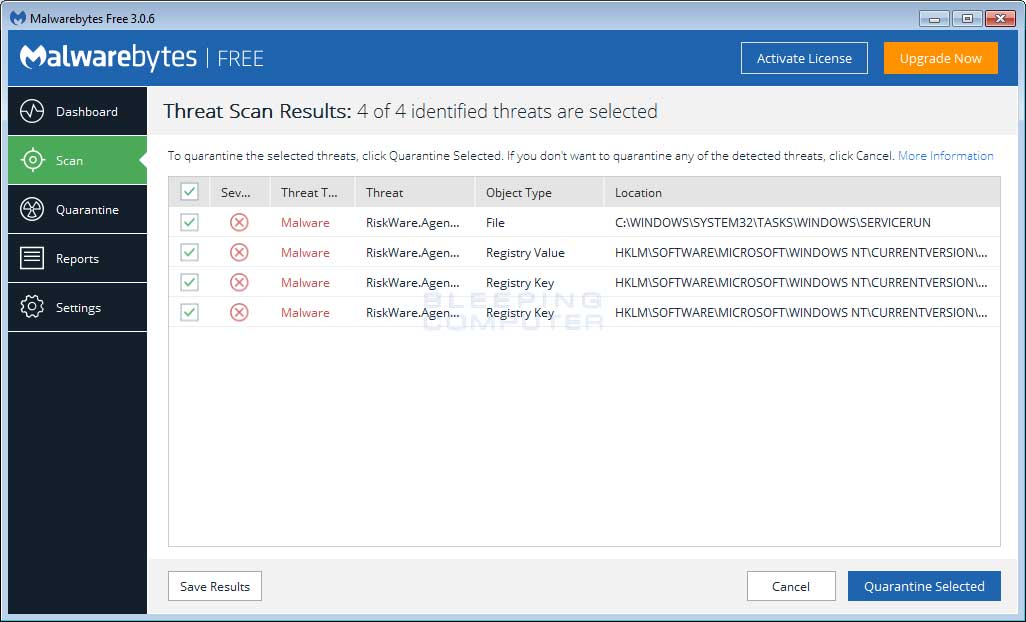Open the Dashboard section
1026x622 pixels.
coord(77,111)
